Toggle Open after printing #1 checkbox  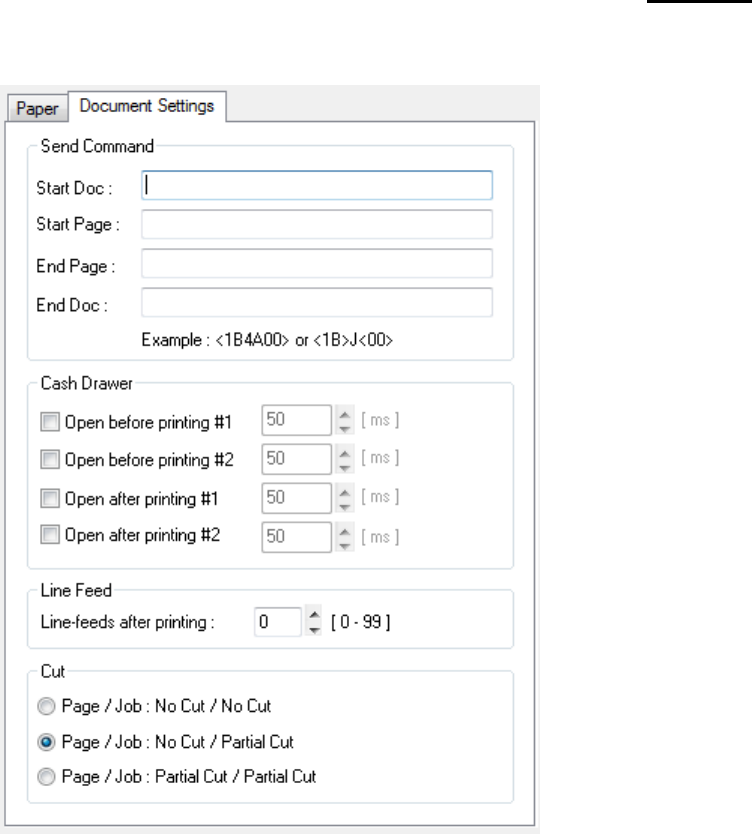[51, 498]
